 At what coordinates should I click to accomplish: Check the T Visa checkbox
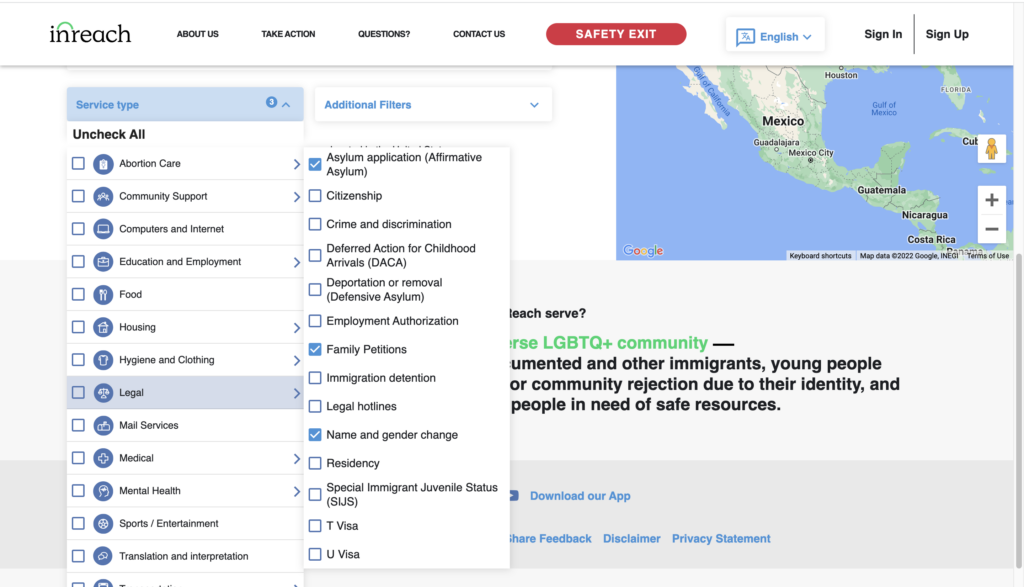pyautogui.click(x=315, y=526)
